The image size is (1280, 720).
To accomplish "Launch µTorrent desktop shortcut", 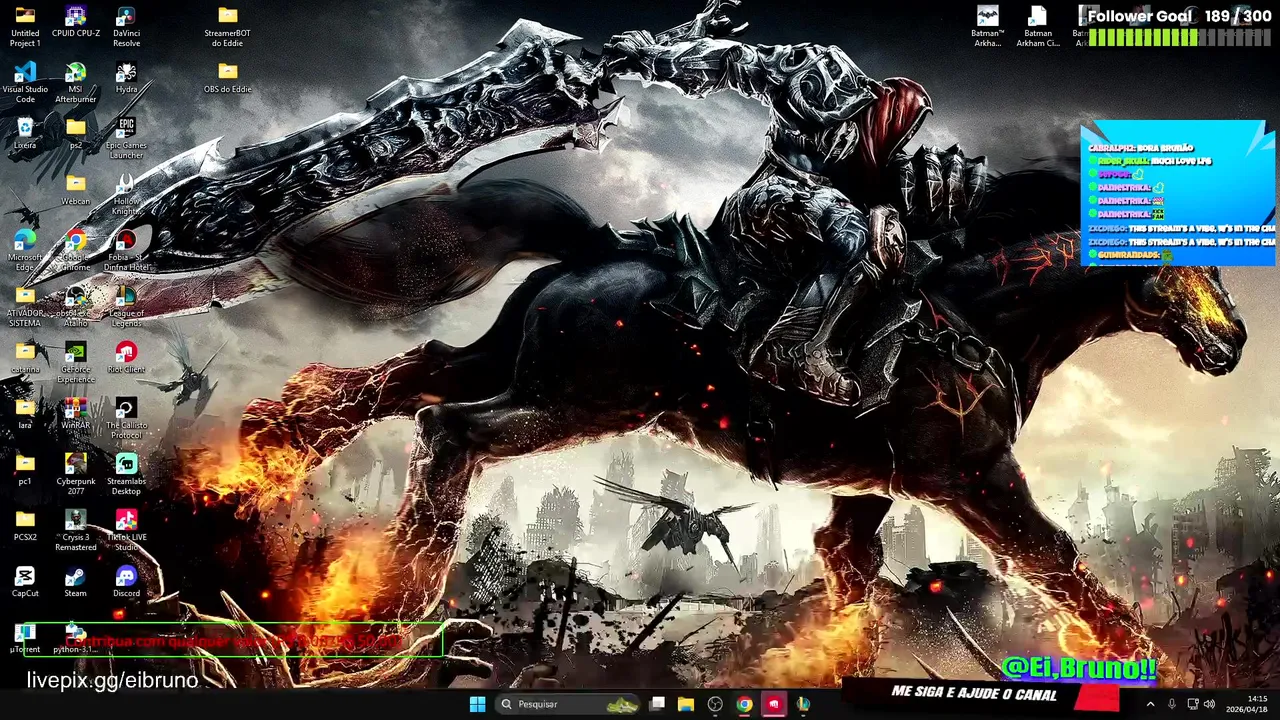I will (x=25, y=638).
